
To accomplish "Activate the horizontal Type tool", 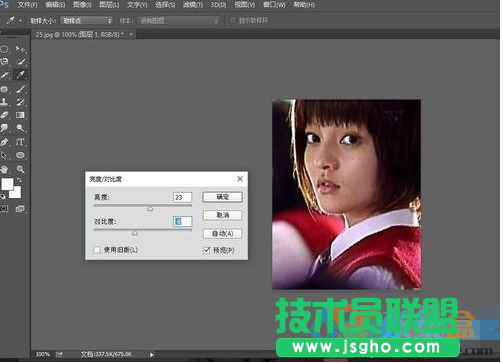I will (x=20, y=142).
